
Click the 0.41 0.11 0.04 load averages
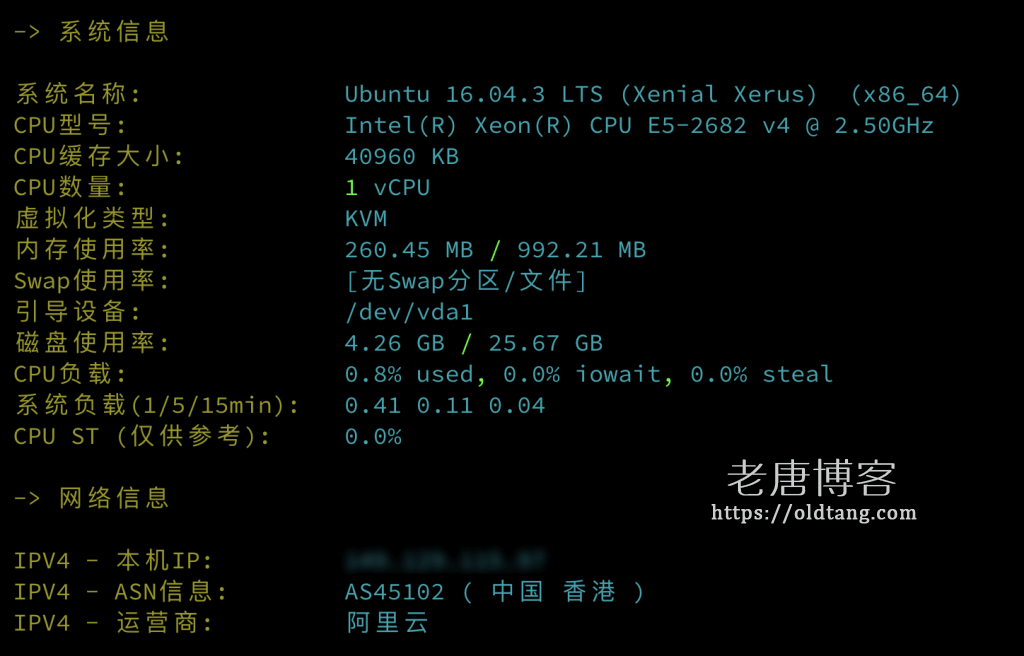click(x=444, y=405)
